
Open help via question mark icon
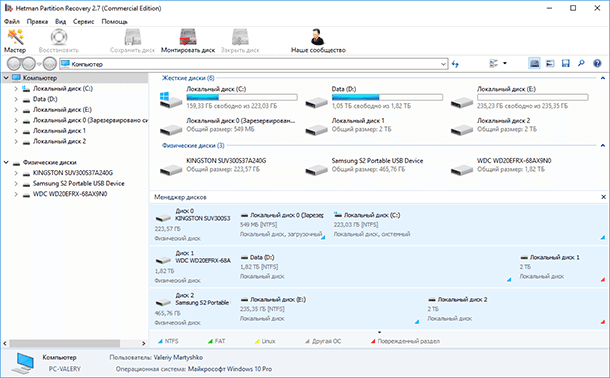click(x=597, y=63)
